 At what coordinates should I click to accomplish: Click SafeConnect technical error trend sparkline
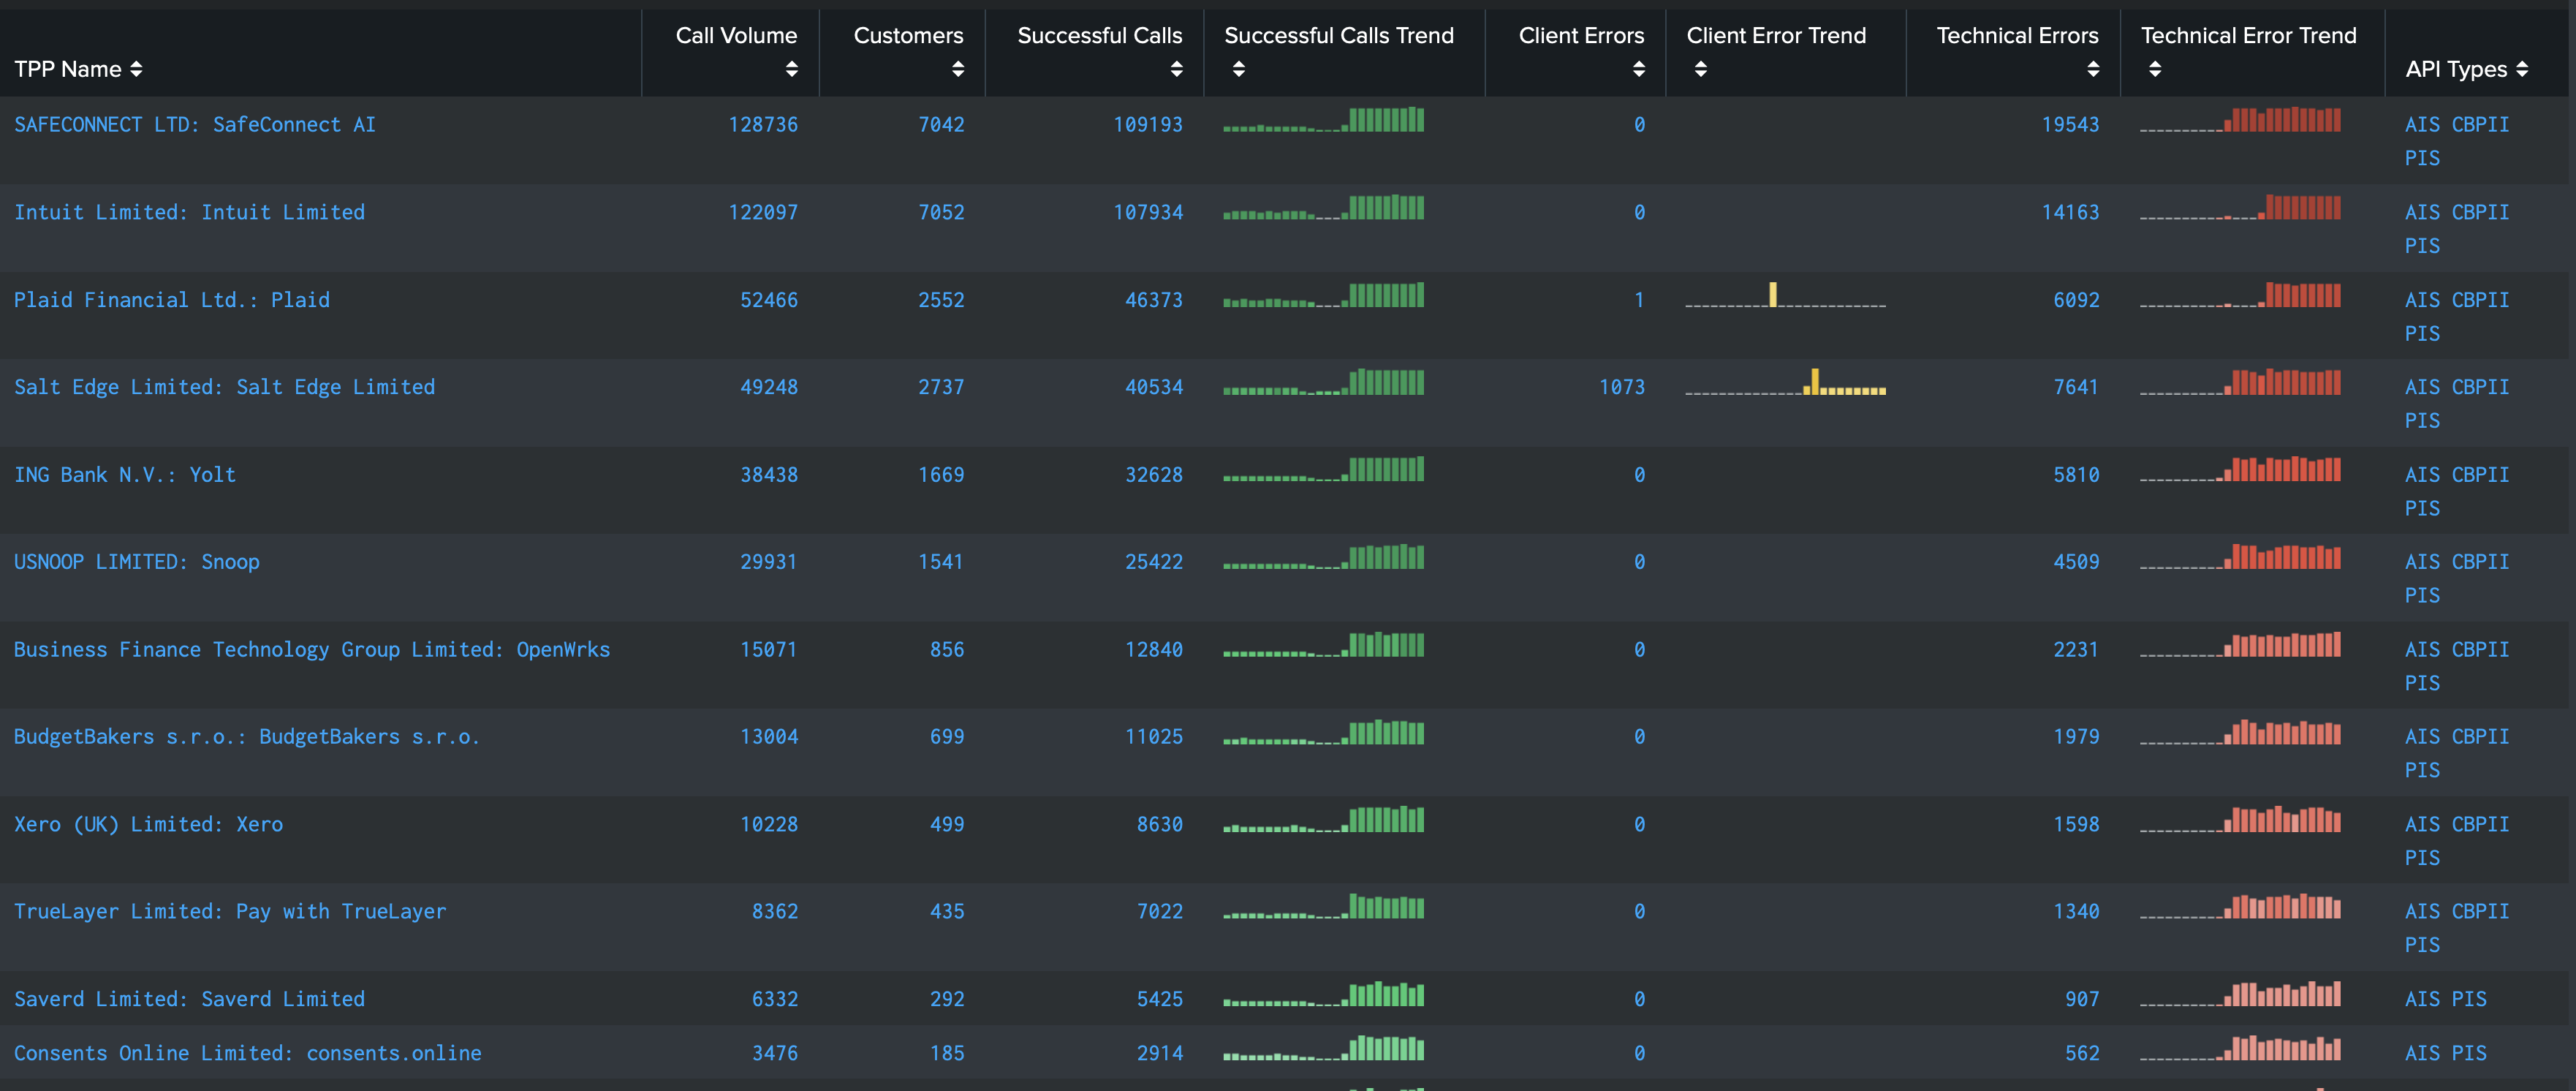click(2240, 121)
